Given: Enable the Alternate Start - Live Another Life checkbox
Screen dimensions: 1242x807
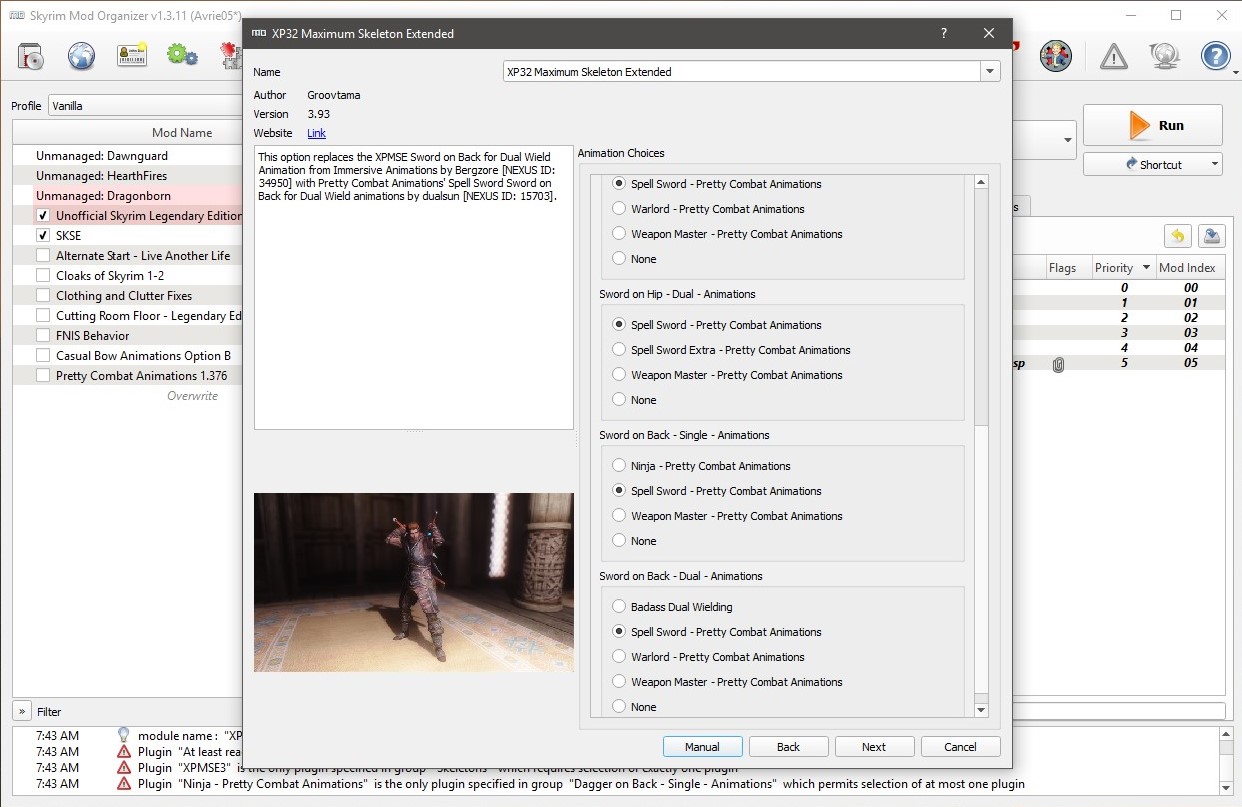Looking at the screenshot, I should pyautogui.click(x=43, y=256).
